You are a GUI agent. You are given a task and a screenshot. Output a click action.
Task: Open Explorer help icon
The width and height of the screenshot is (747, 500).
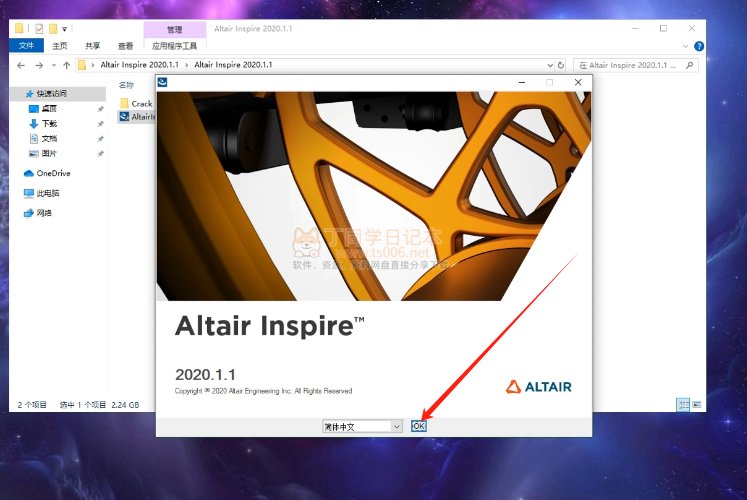pyautogui.click(x=698, y=46)
